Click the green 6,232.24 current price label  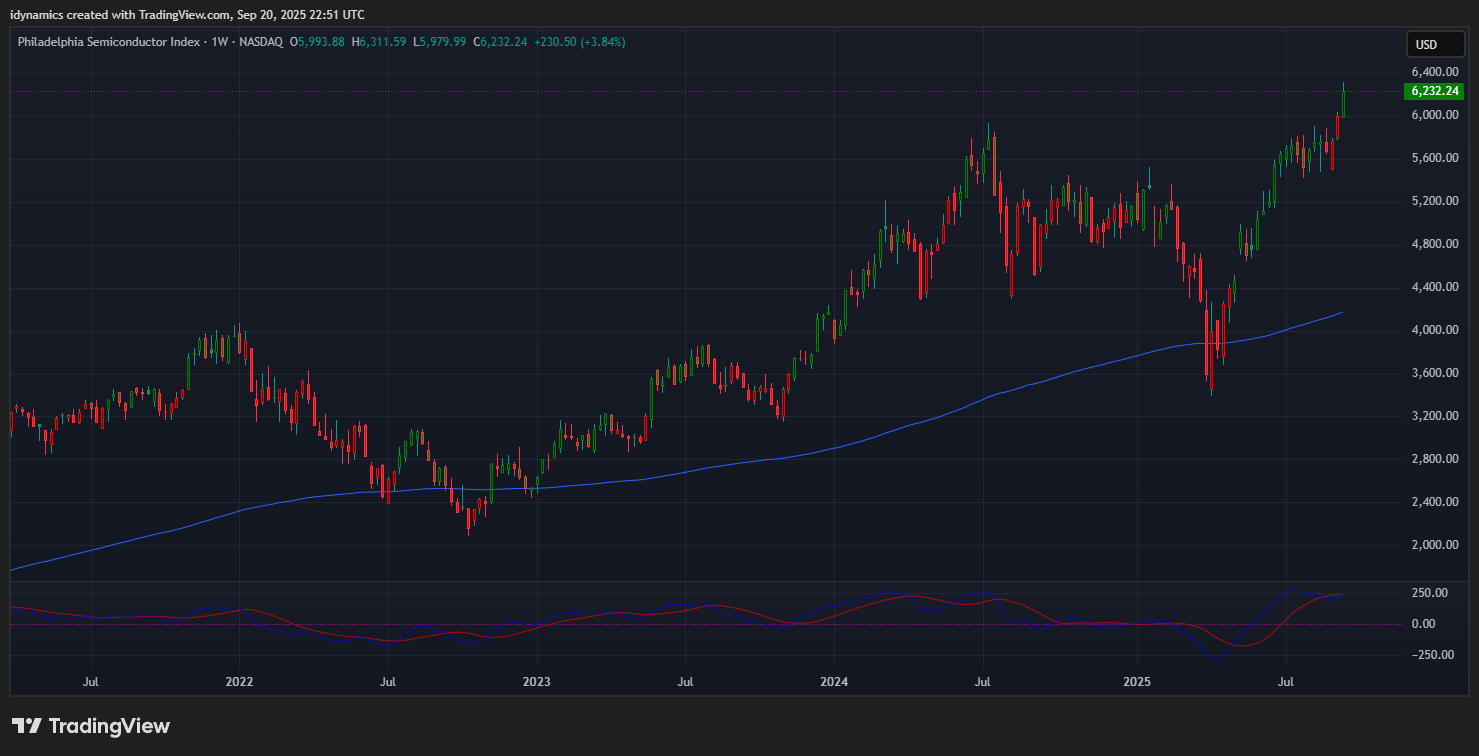tap(1434, 91)
